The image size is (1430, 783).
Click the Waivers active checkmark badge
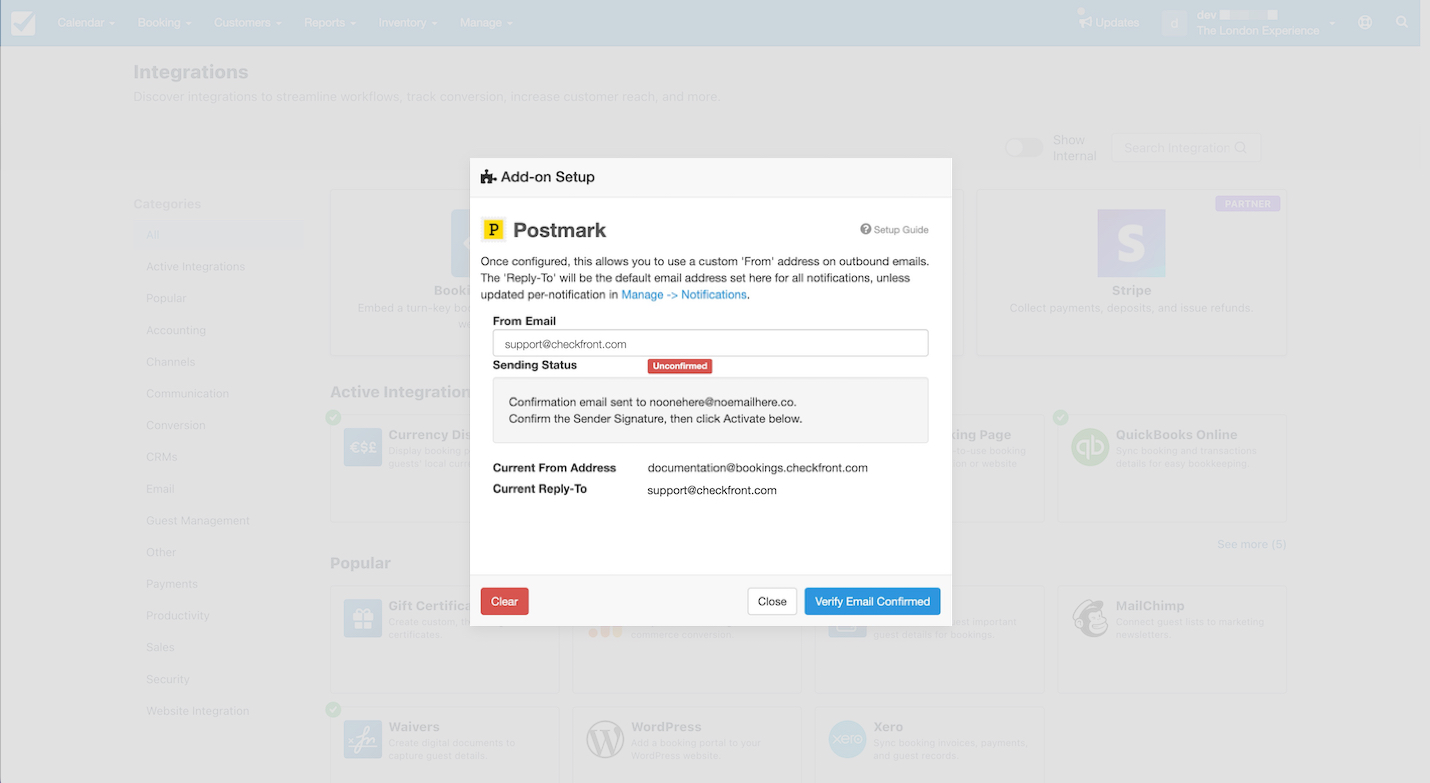click(333, 709)
